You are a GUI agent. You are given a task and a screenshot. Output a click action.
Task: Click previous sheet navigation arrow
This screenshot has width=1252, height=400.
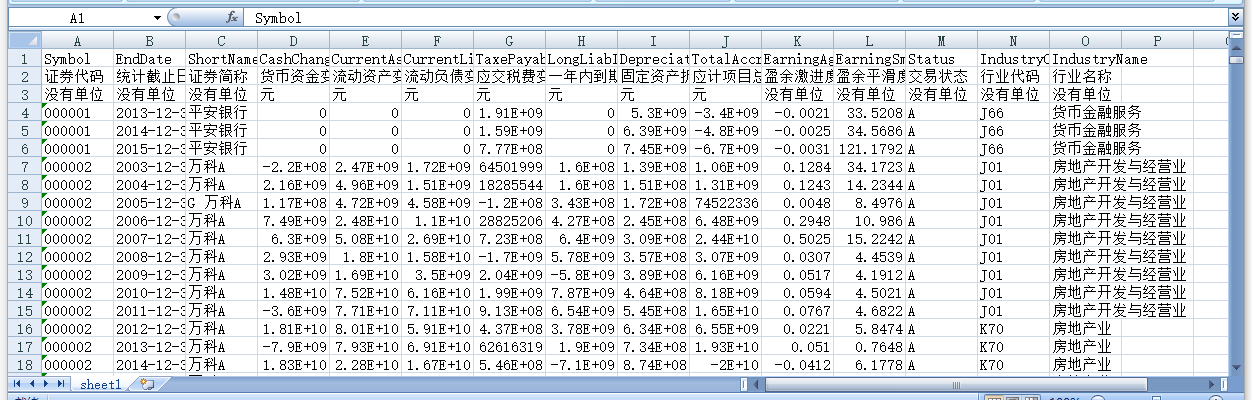click(31, 384)
